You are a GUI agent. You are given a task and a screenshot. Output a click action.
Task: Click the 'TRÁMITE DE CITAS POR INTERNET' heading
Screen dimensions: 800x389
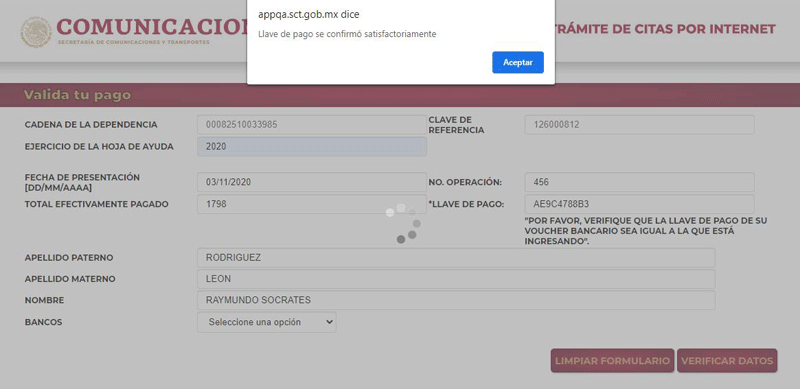[665, 29]
